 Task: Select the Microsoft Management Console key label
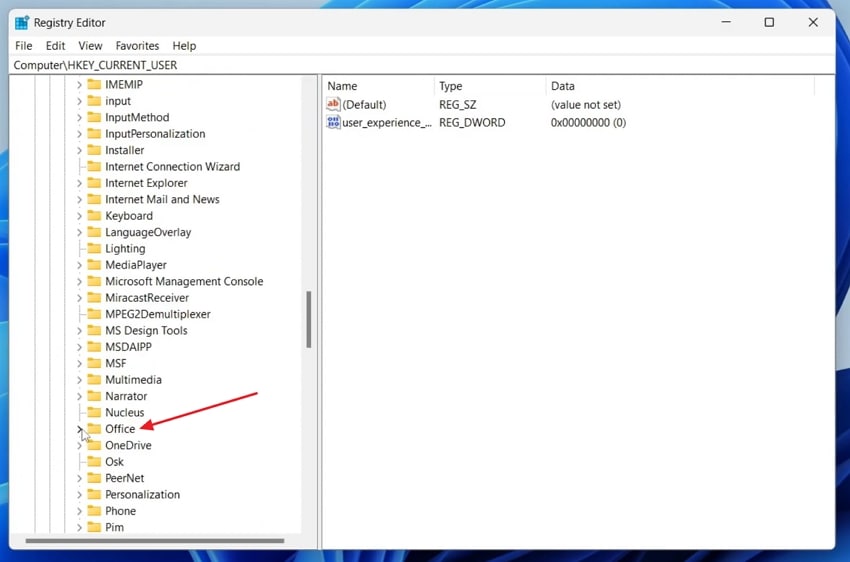(x=184, y=281)
